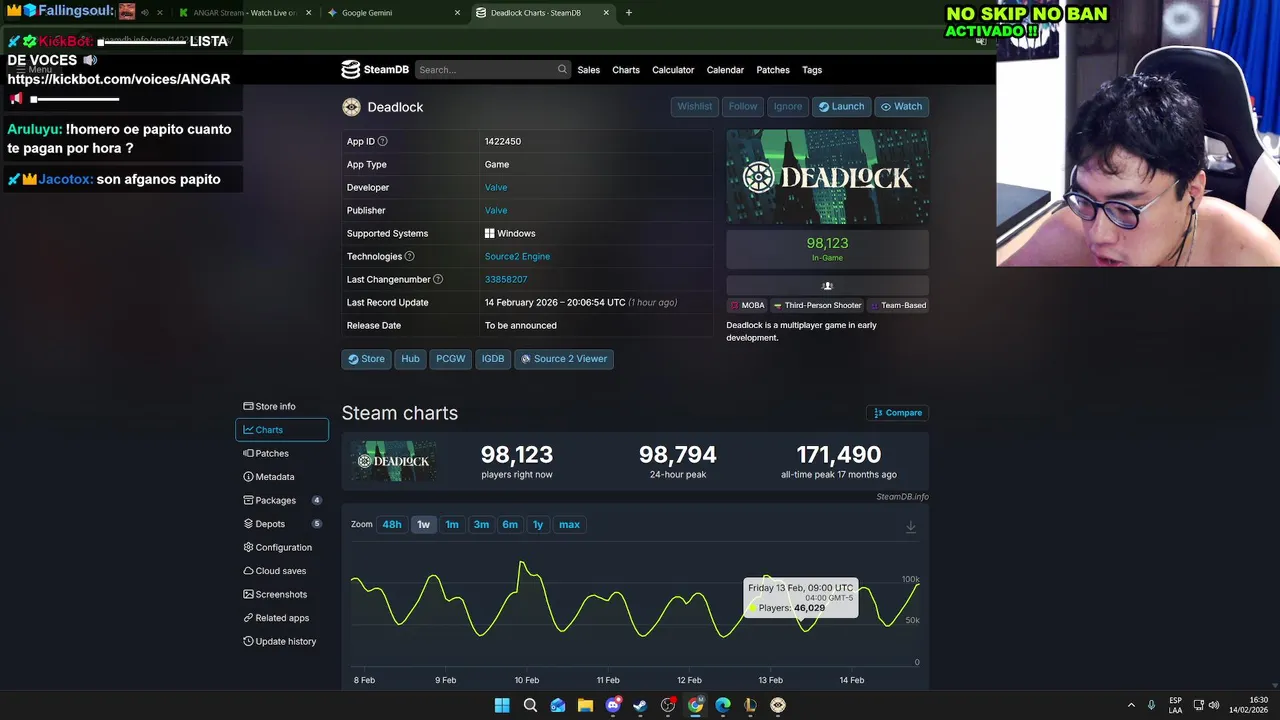Open the Calculator page
1280x720 pixels.
673,70
